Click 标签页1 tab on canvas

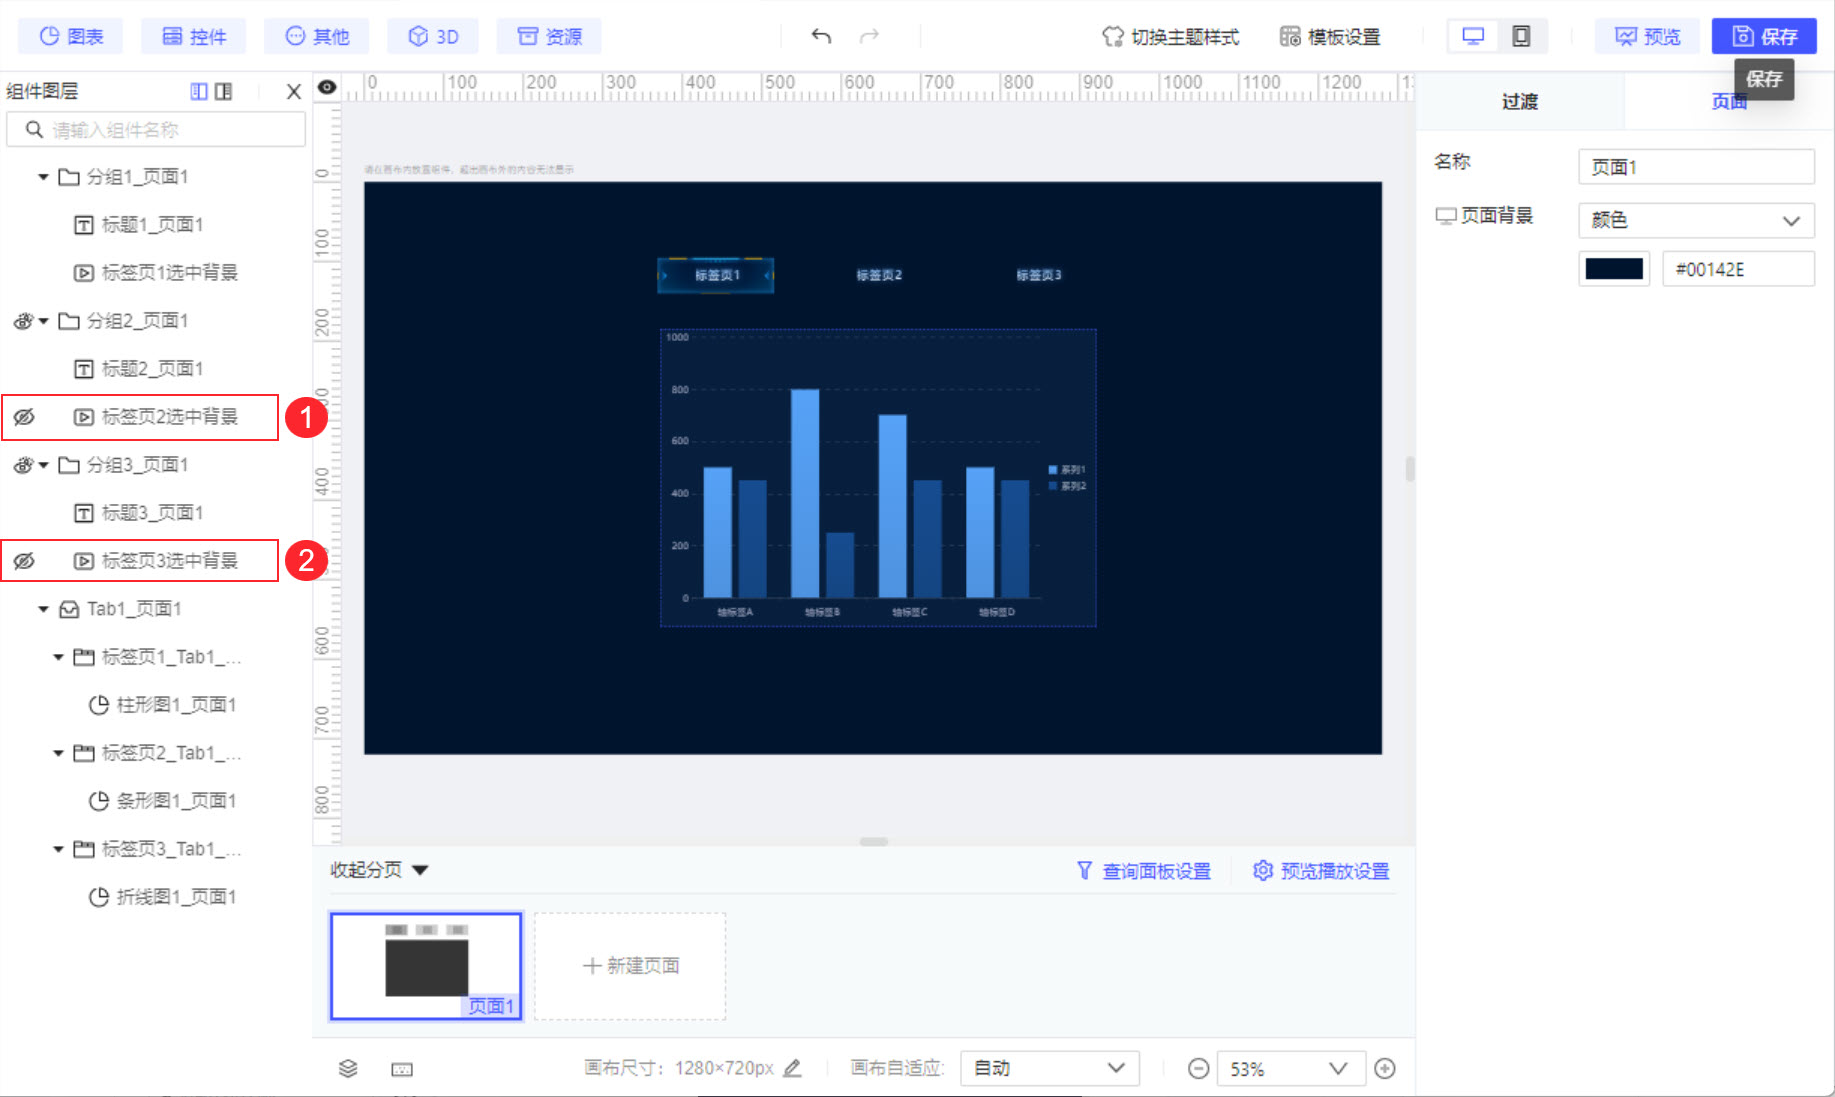pos(716,275)
